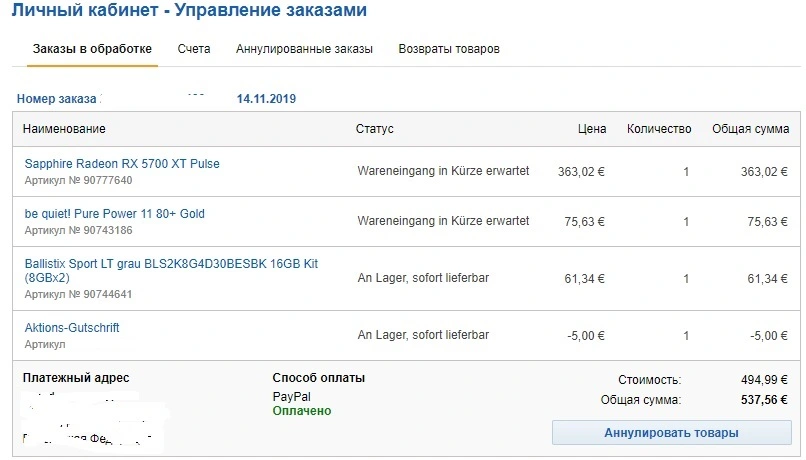Click the Наименование column header

(64, 128)
